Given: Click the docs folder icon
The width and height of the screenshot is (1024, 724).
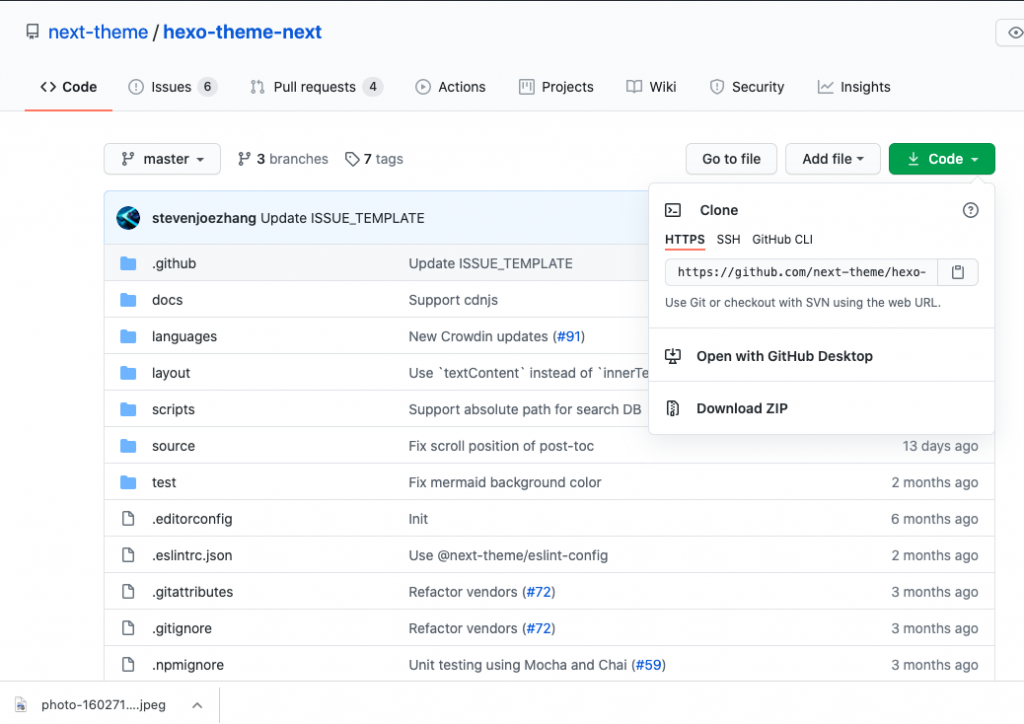Looking at the screenshot, I should click(128, 300).
